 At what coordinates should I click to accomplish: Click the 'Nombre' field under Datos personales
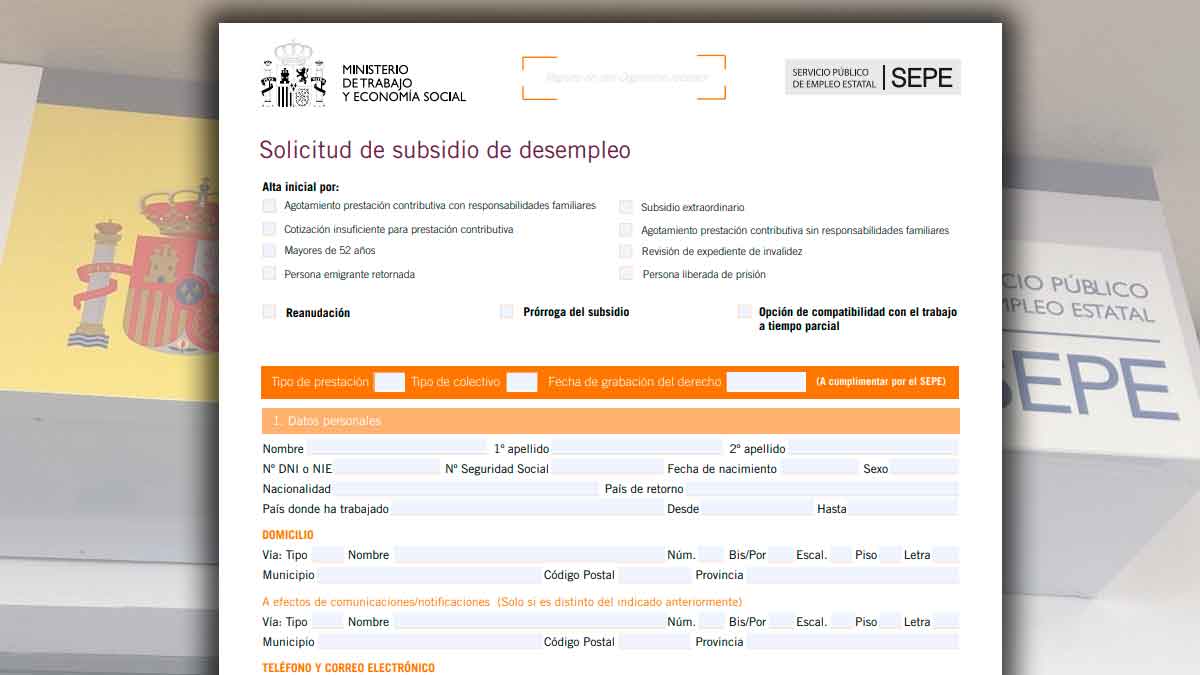point(397,449)
